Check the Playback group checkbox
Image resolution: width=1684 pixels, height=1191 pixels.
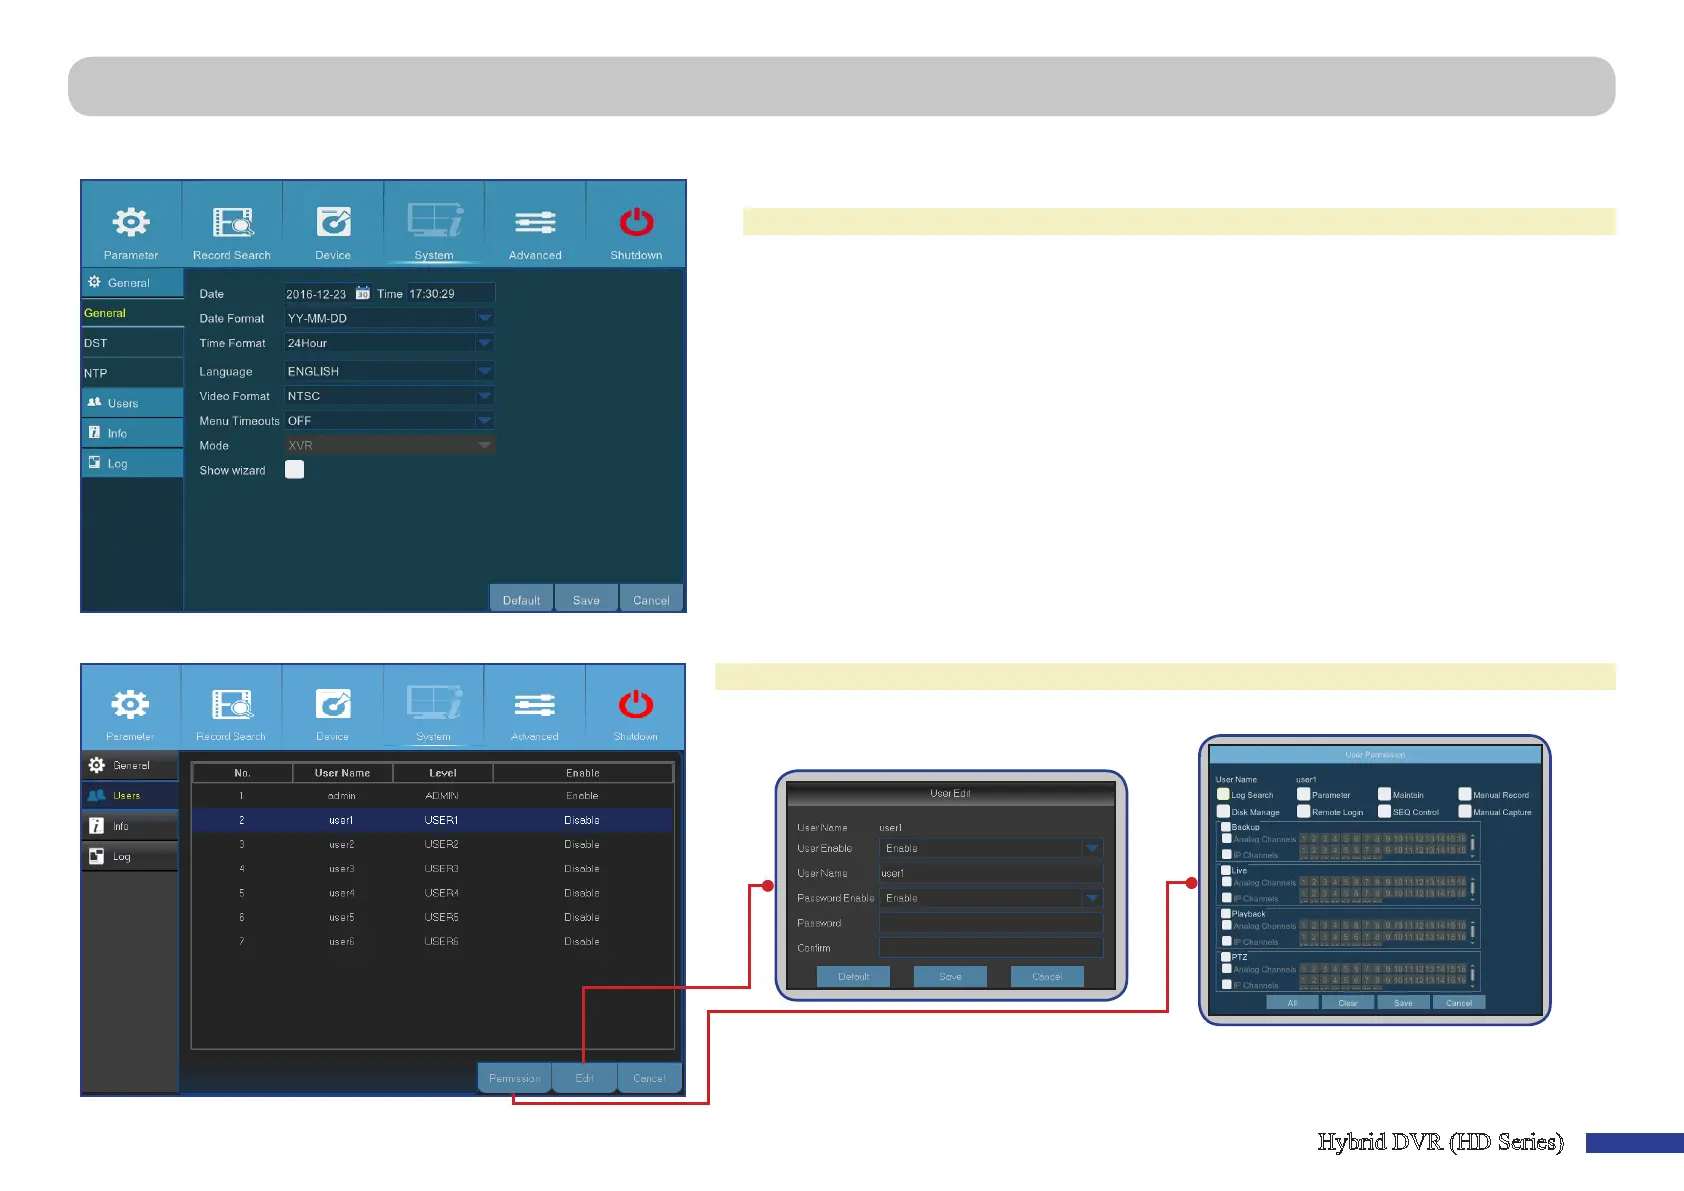[x=1226, y=913]
